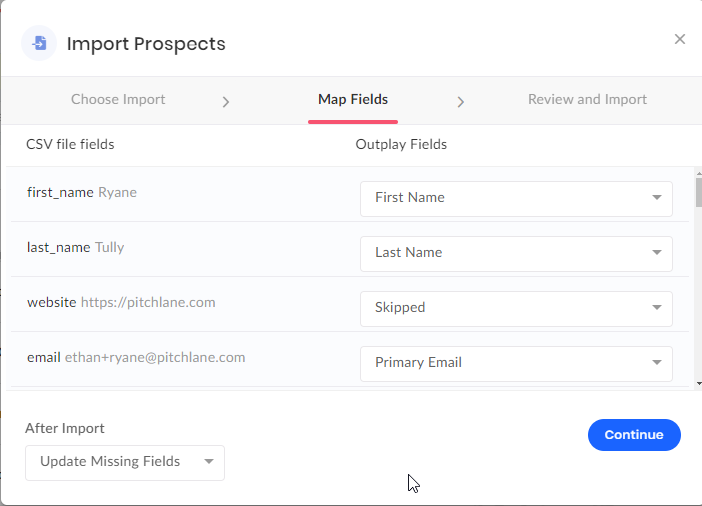Click chevron arrow after Map Fields
702x506 pixels.
(x=460, y=102)
